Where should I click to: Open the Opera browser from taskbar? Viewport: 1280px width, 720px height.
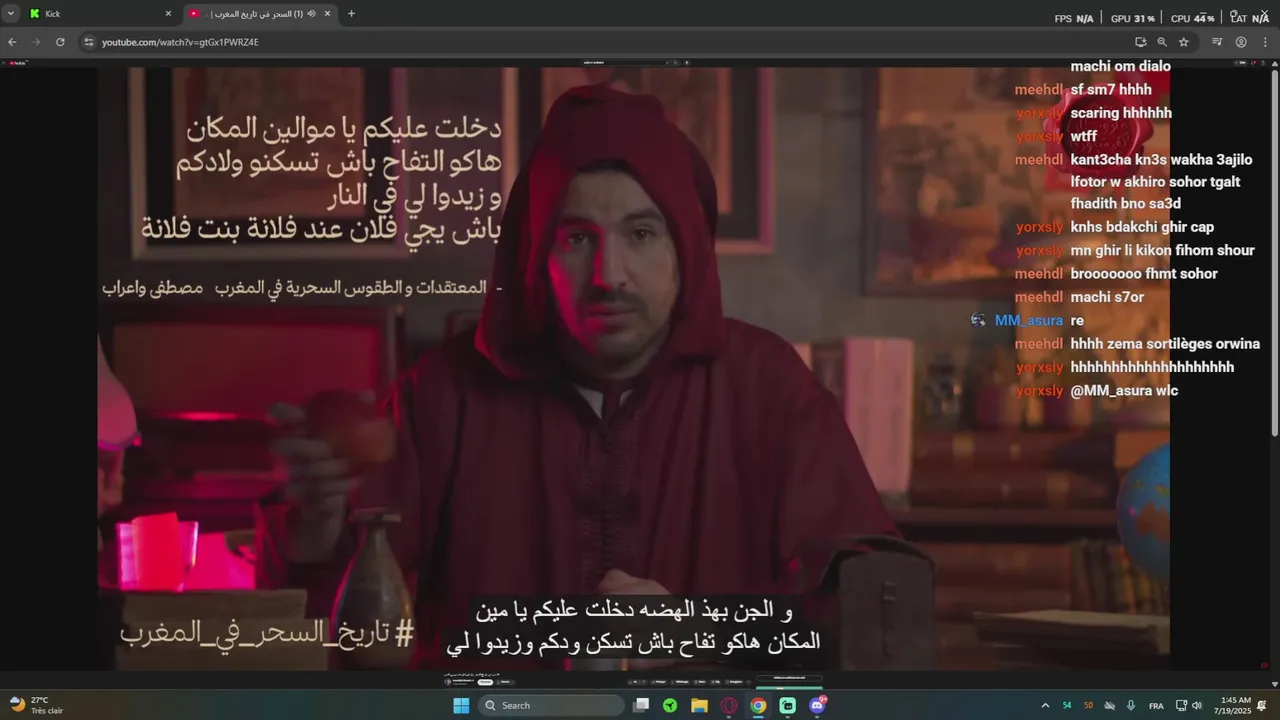tap(729, 705)
